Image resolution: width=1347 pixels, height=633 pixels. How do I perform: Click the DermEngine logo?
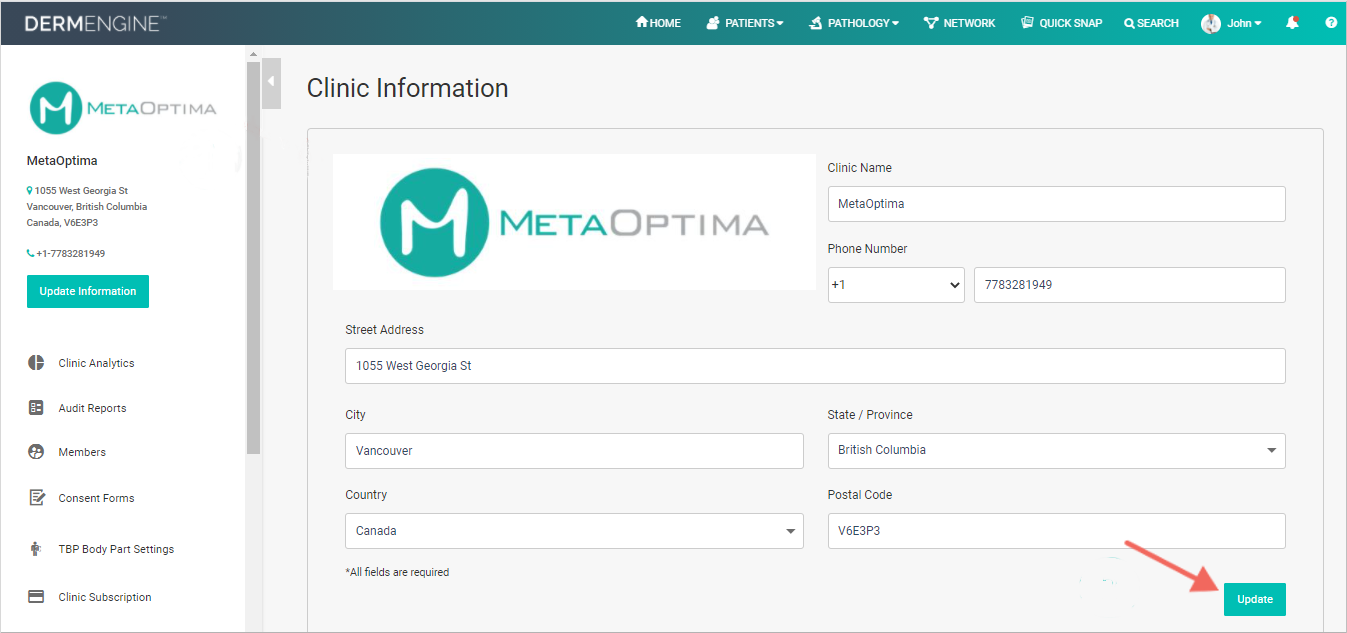tap(95, 23)
